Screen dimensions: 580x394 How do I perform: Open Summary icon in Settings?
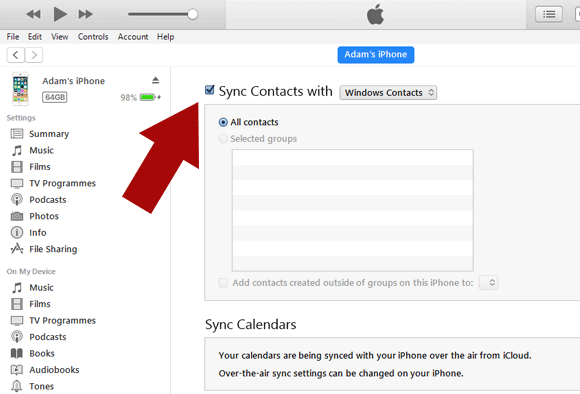click(x=17, y=134)
